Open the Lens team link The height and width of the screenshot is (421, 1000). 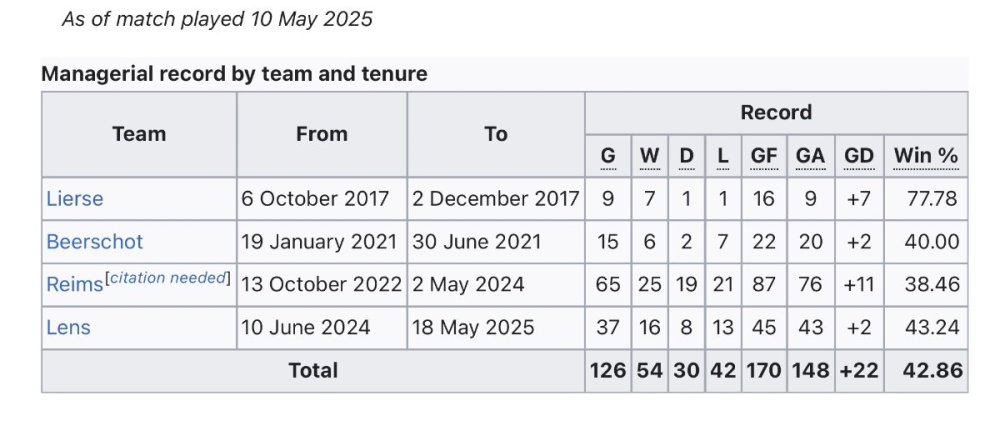tap(68, 328)
